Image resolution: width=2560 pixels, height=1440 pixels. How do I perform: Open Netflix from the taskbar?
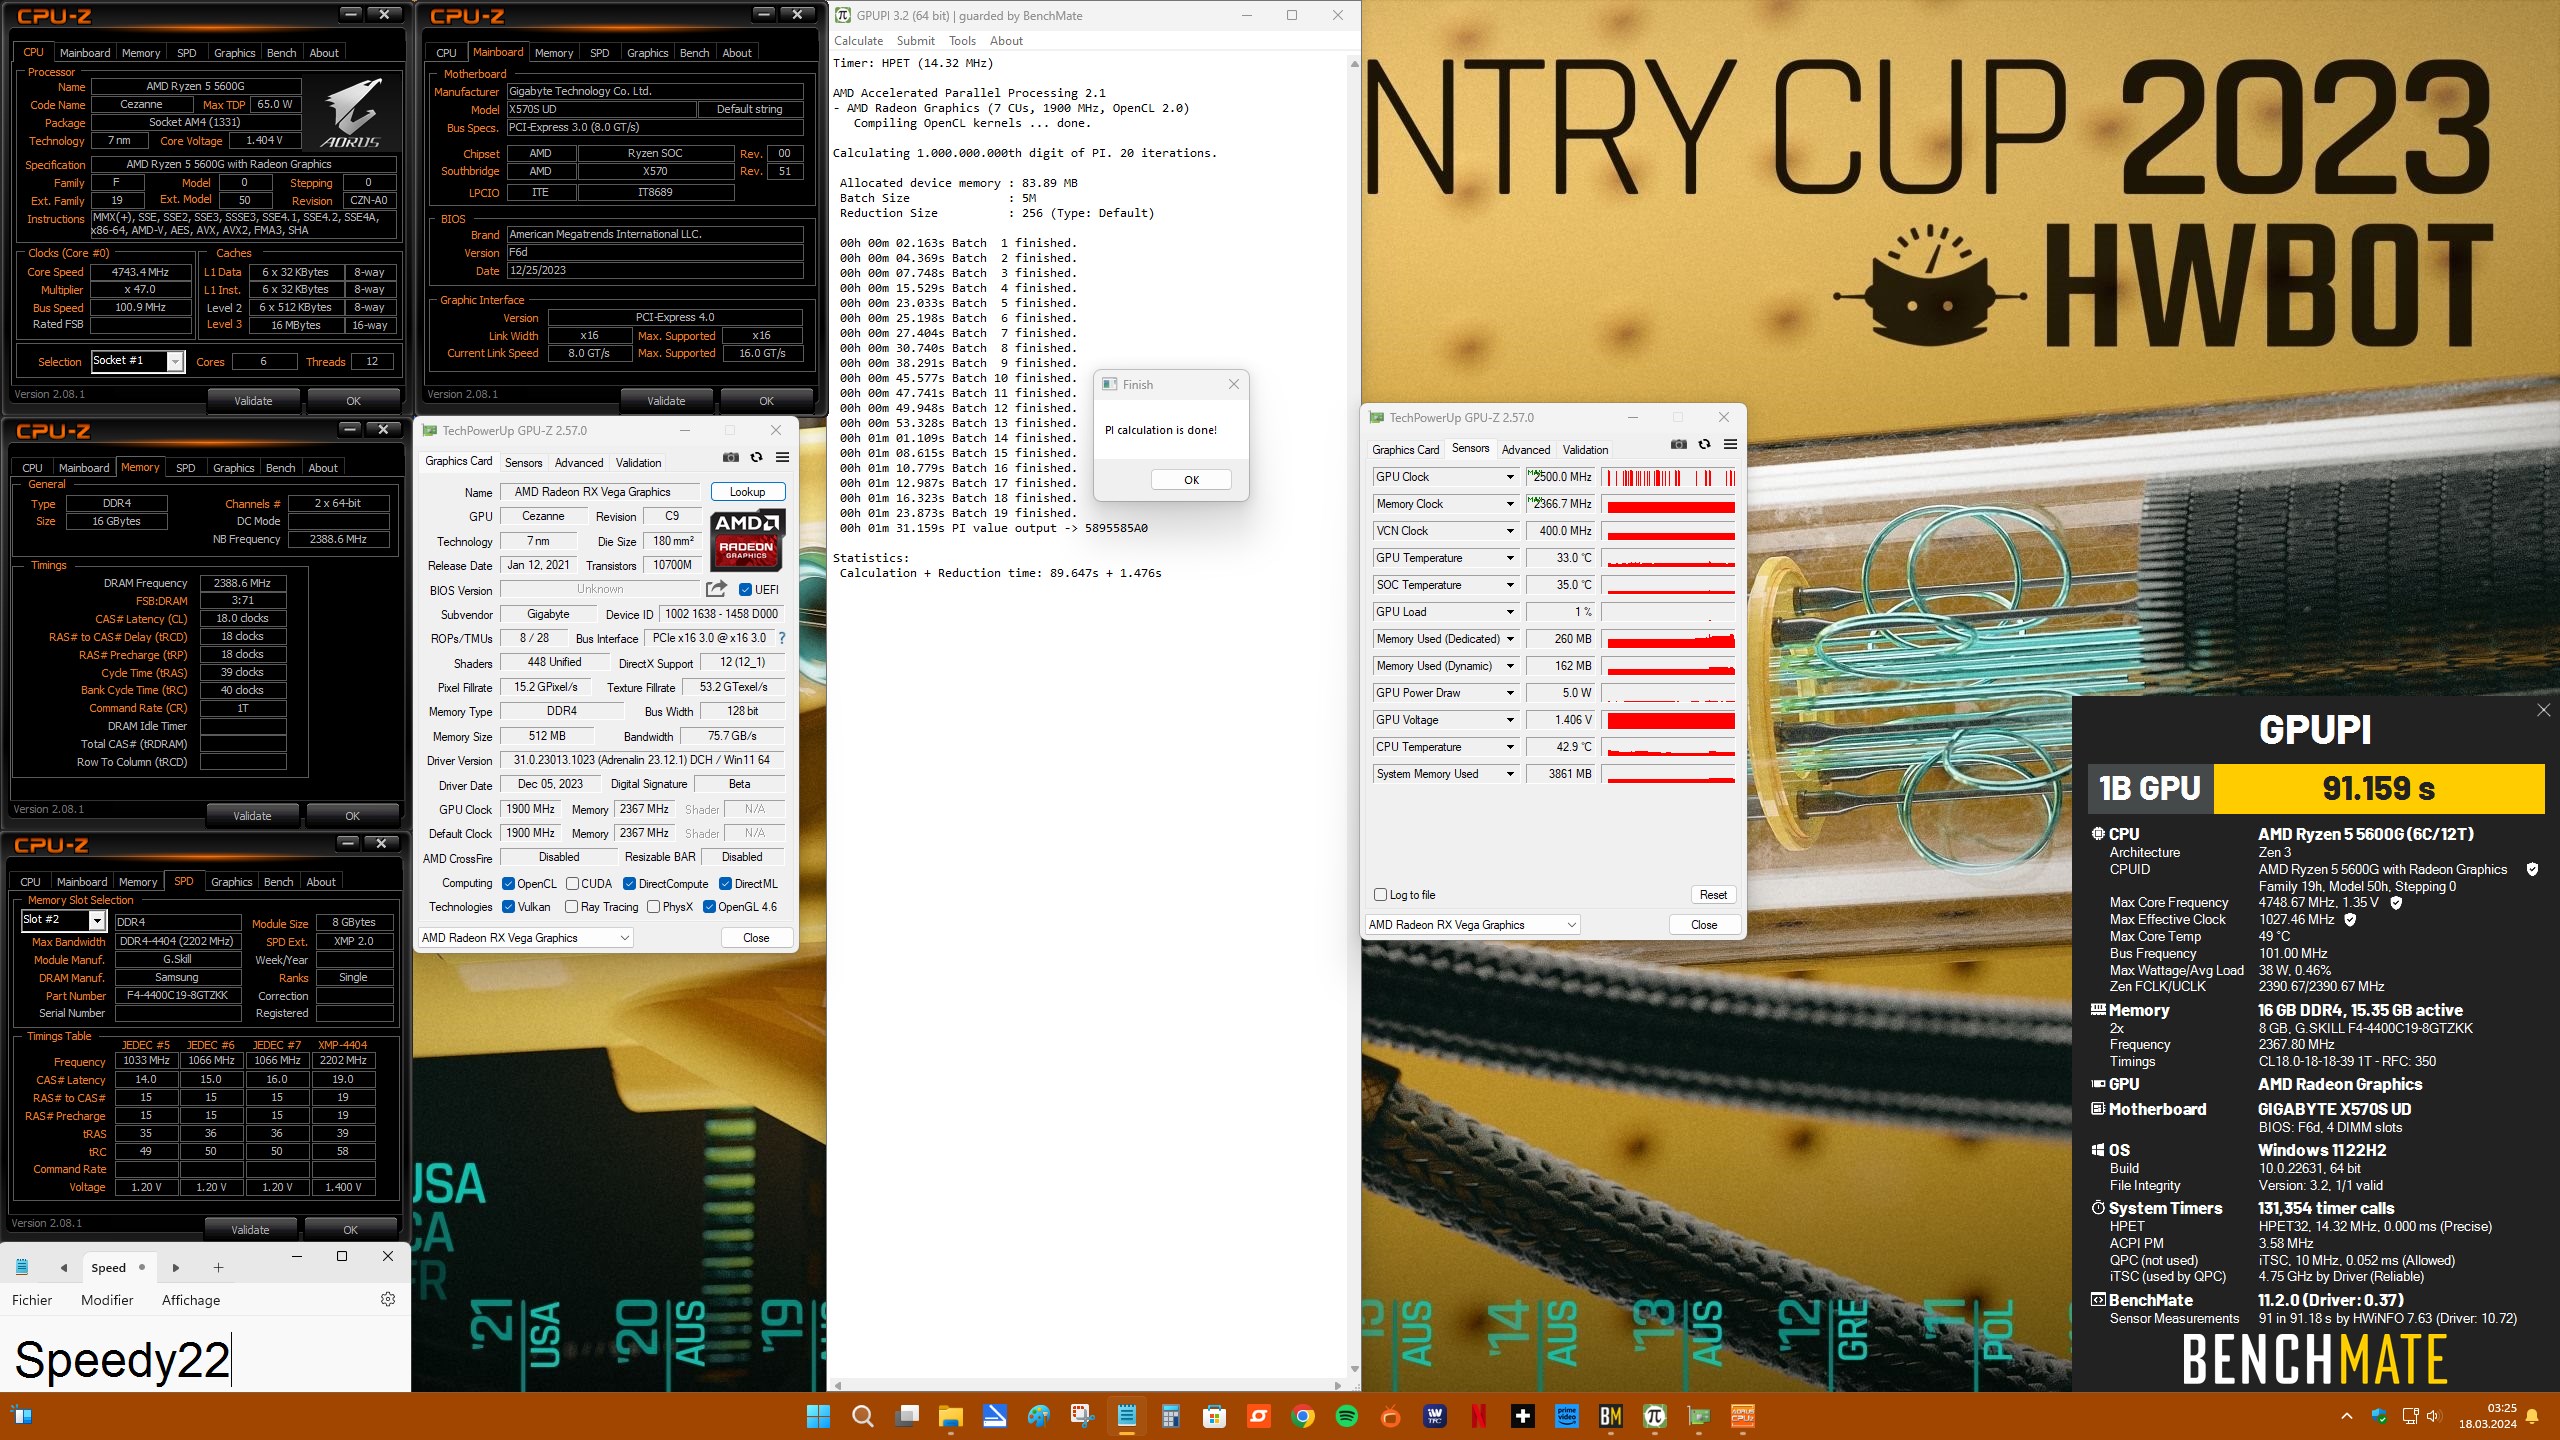pos(1479,1416)
